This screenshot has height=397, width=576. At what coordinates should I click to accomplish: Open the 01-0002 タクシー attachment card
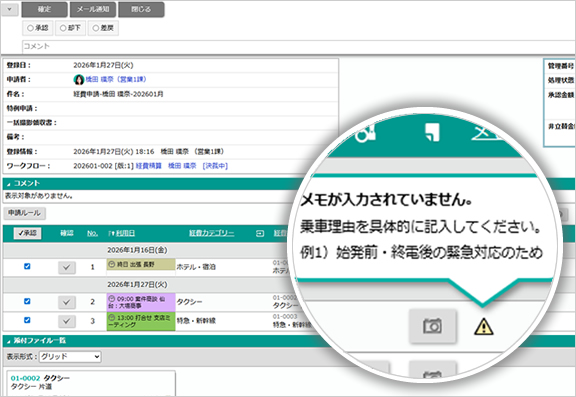coord(91,382)
